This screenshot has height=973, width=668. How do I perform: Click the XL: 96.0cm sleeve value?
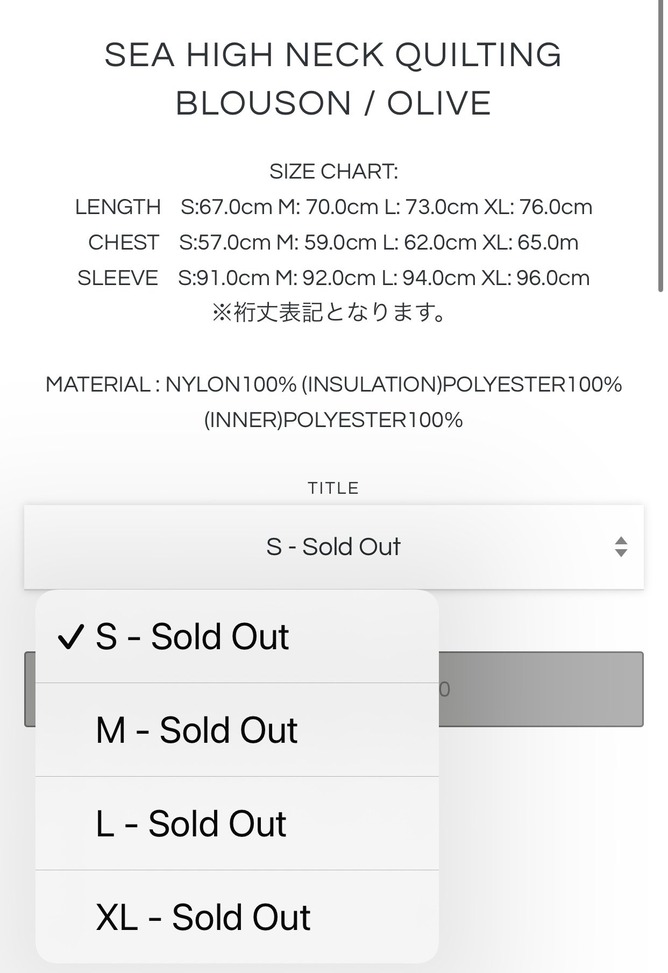pyautogui.click(x=536, y=278)
